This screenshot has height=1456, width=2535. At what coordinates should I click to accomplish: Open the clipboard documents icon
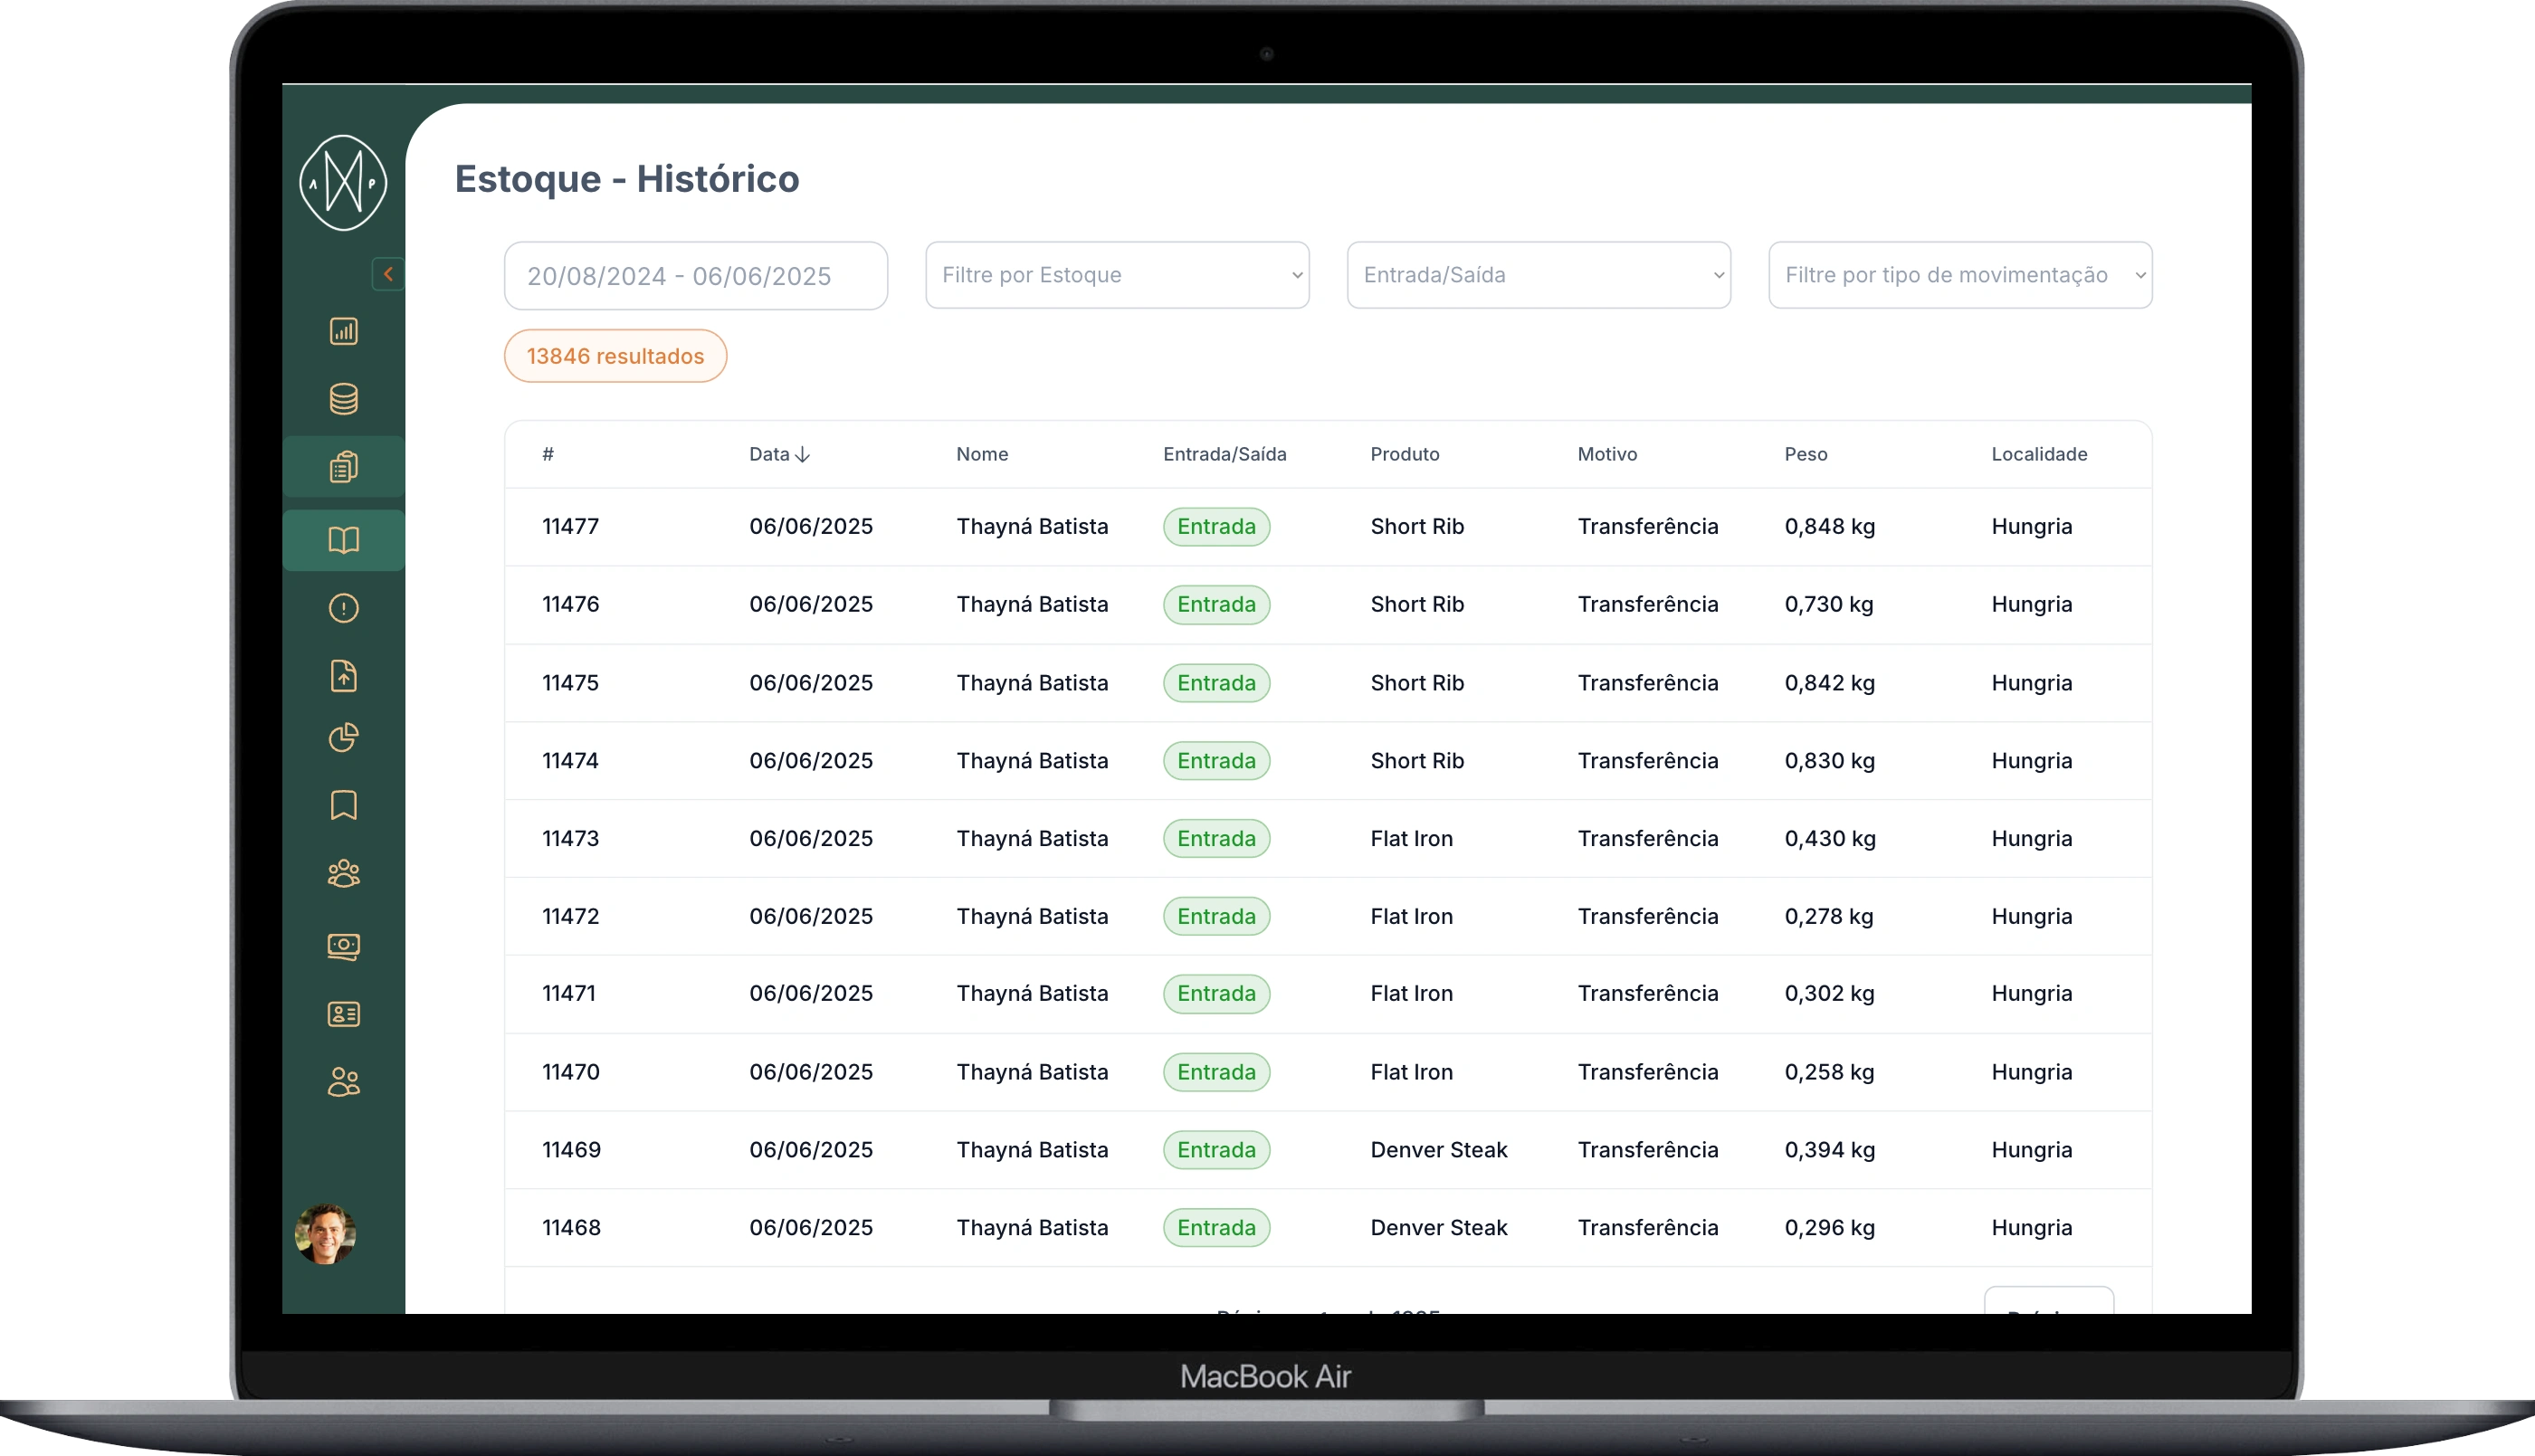click(x=343, y=467)
